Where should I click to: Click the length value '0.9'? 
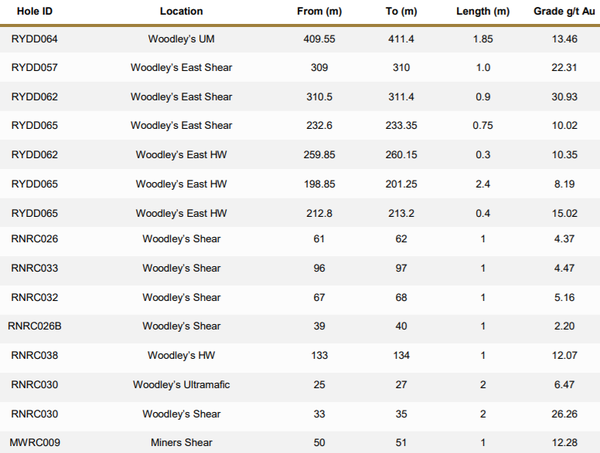coord(483,97)
